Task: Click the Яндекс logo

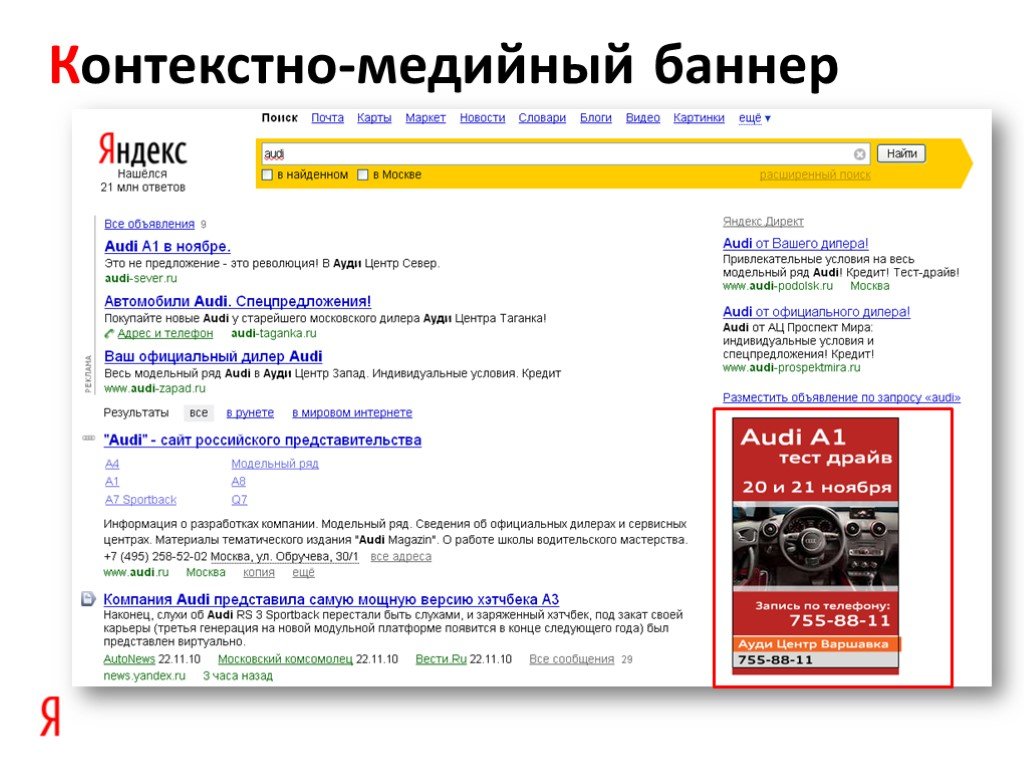Action: point(142,150)
